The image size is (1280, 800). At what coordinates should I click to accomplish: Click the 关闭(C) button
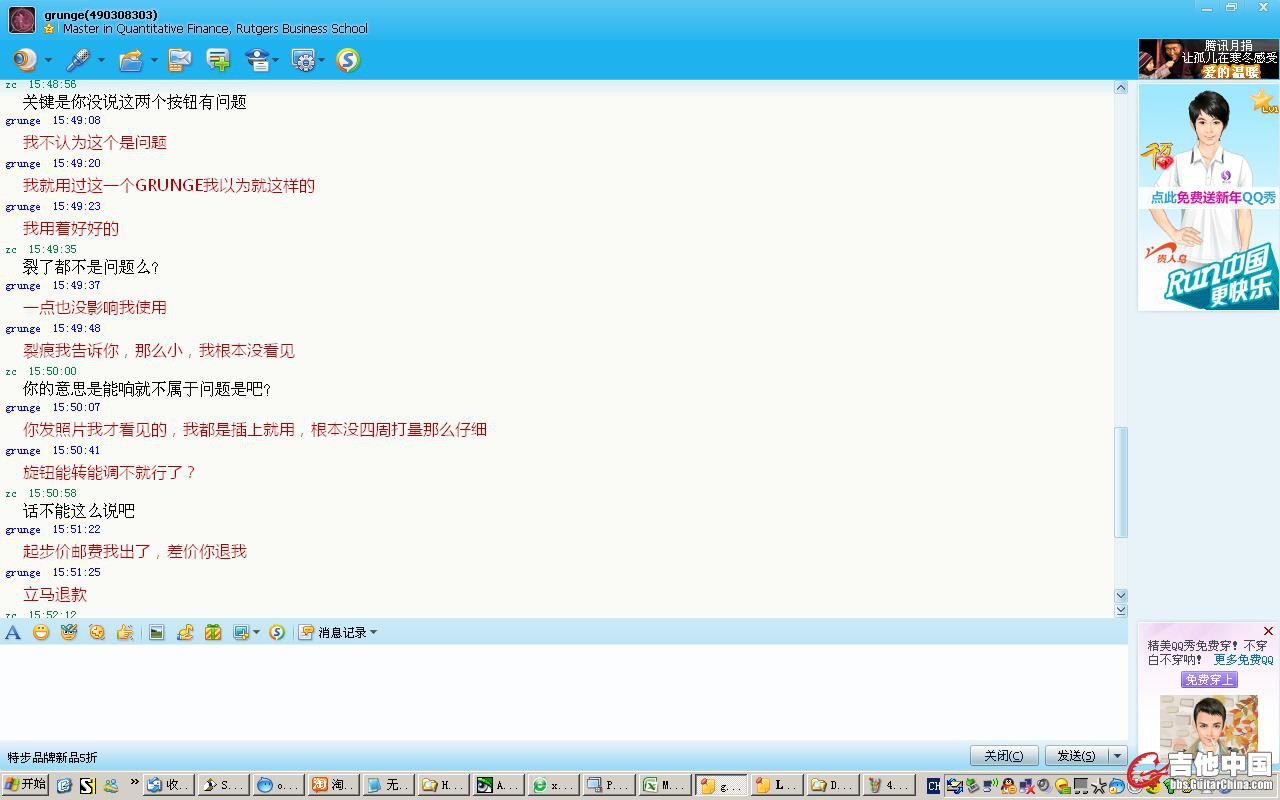1004,756
